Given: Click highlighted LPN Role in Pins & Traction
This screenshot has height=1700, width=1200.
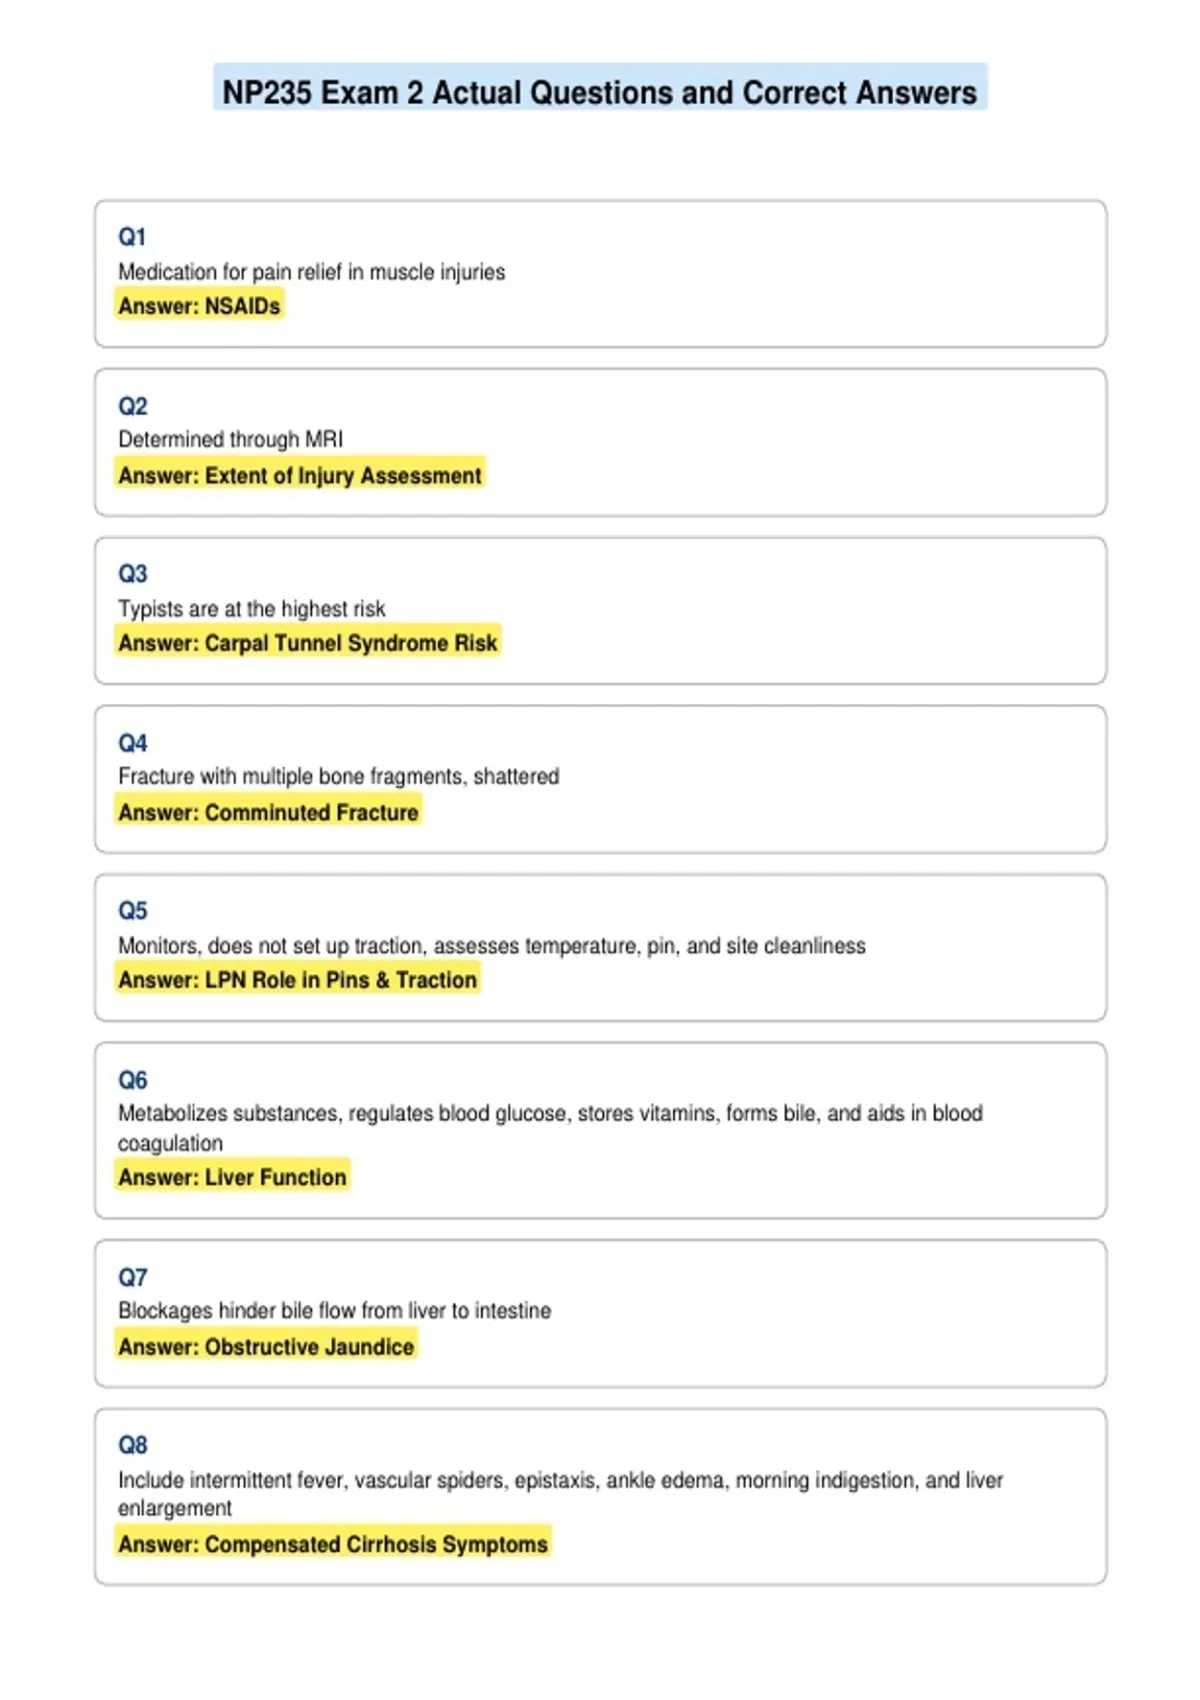Looking at the screenshot, I should click(297, 980).
